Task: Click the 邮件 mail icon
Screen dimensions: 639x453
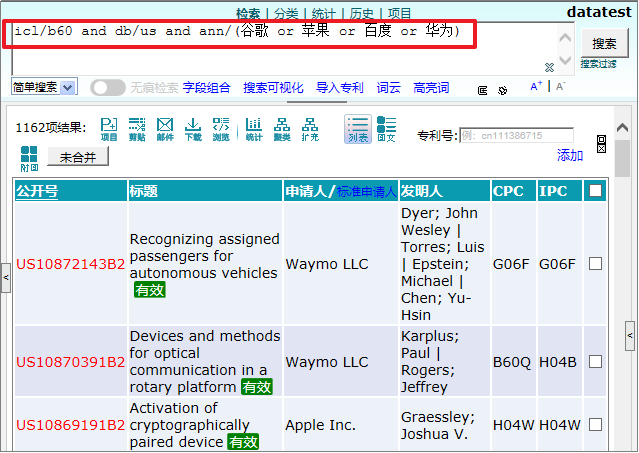Action: coord(165,129)
